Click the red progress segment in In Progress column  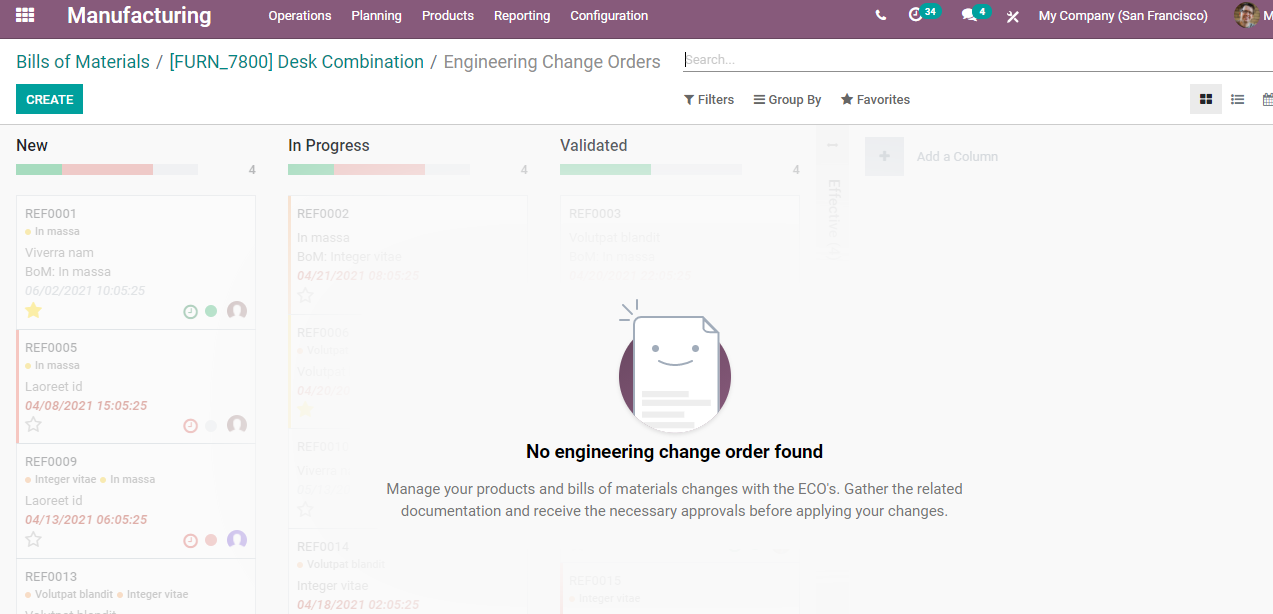point(379,169)
